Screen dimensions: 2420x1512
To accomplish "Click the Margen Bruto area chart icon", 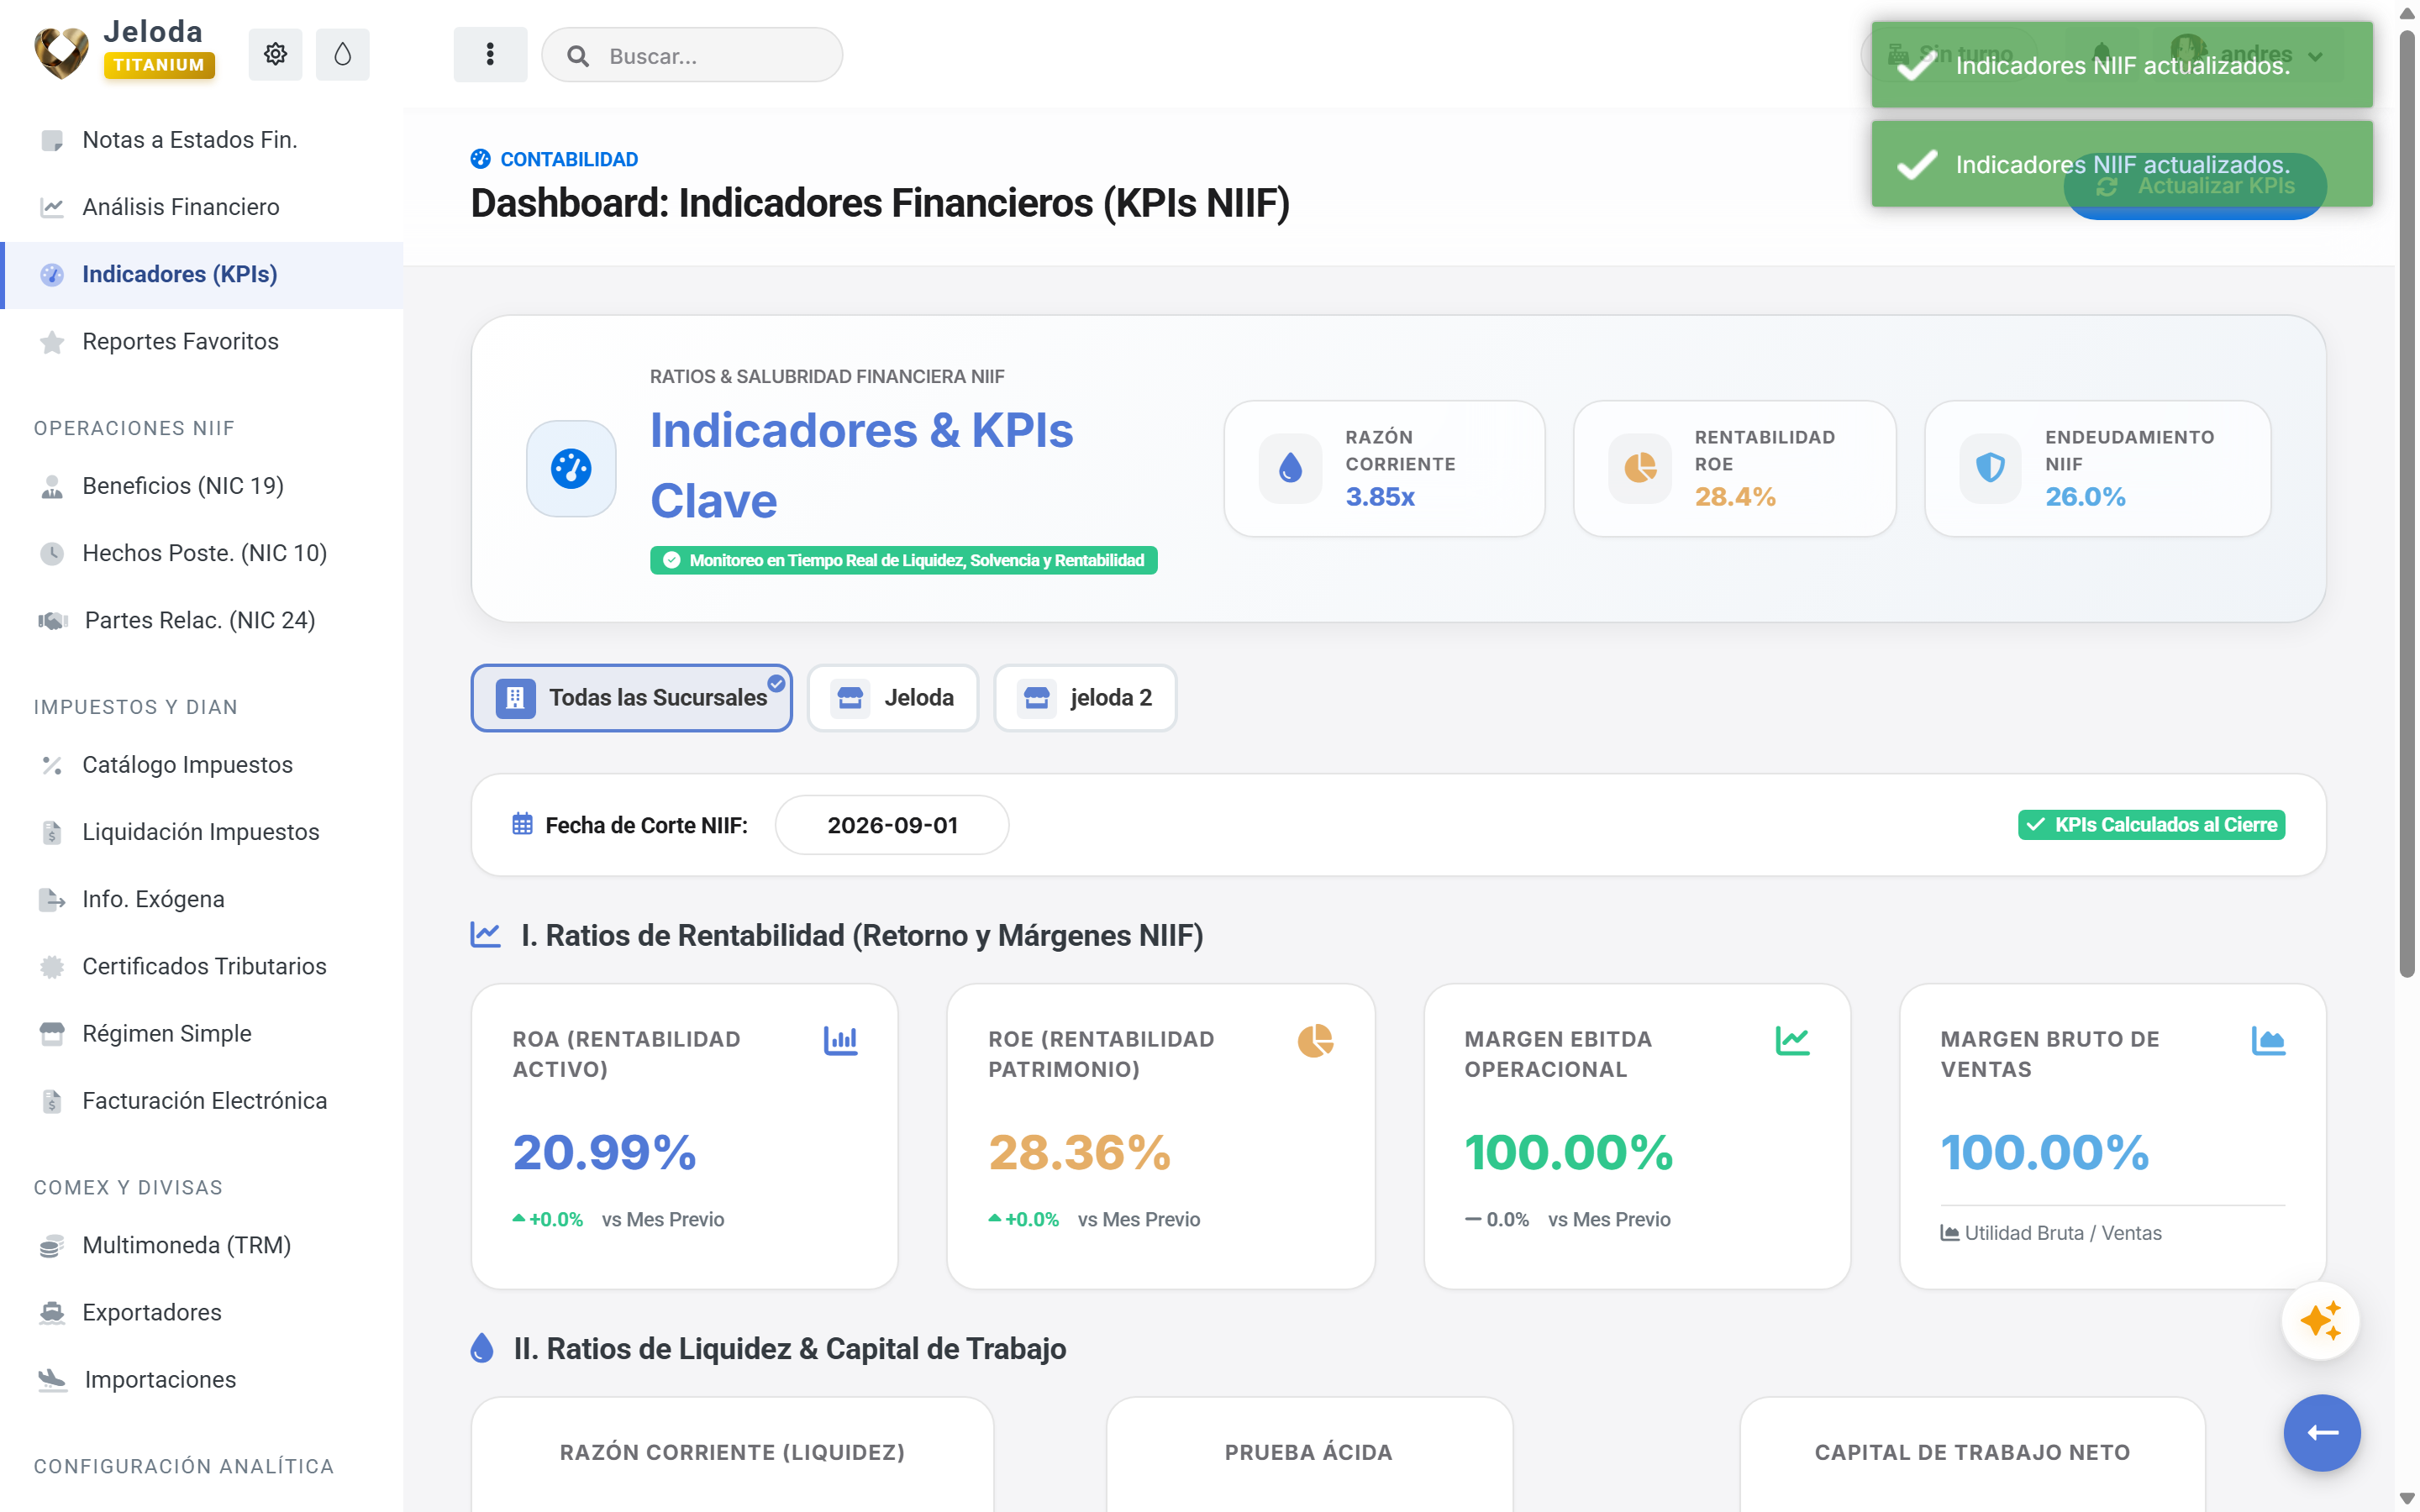I will click(2268, 1040).
